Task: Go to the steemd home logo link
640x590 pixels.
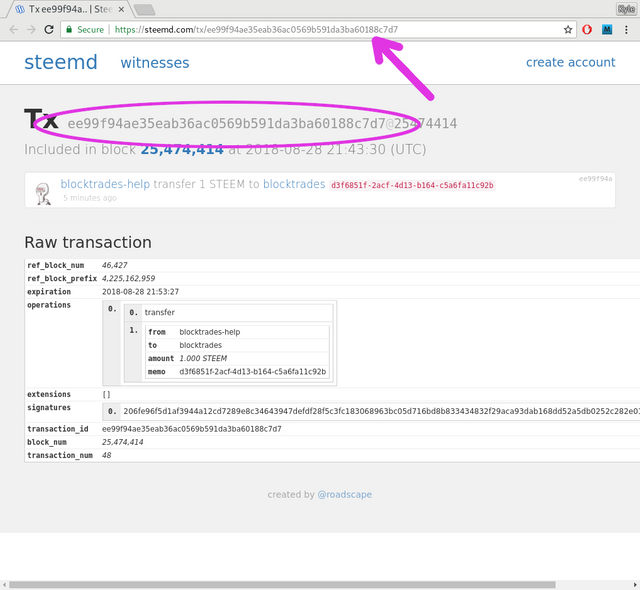Action: pyautogui.click(x=61, y=62)
